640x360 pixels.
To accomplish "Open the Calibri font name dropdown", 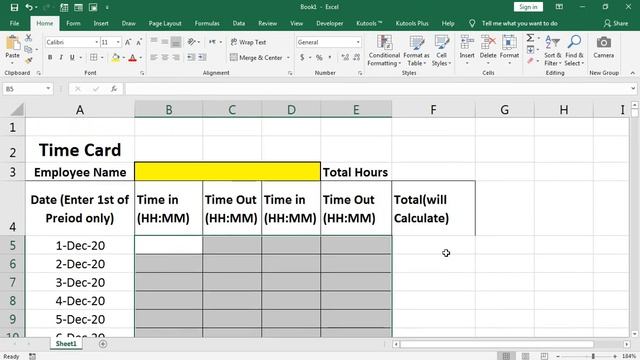I will (x=96, y=42).
